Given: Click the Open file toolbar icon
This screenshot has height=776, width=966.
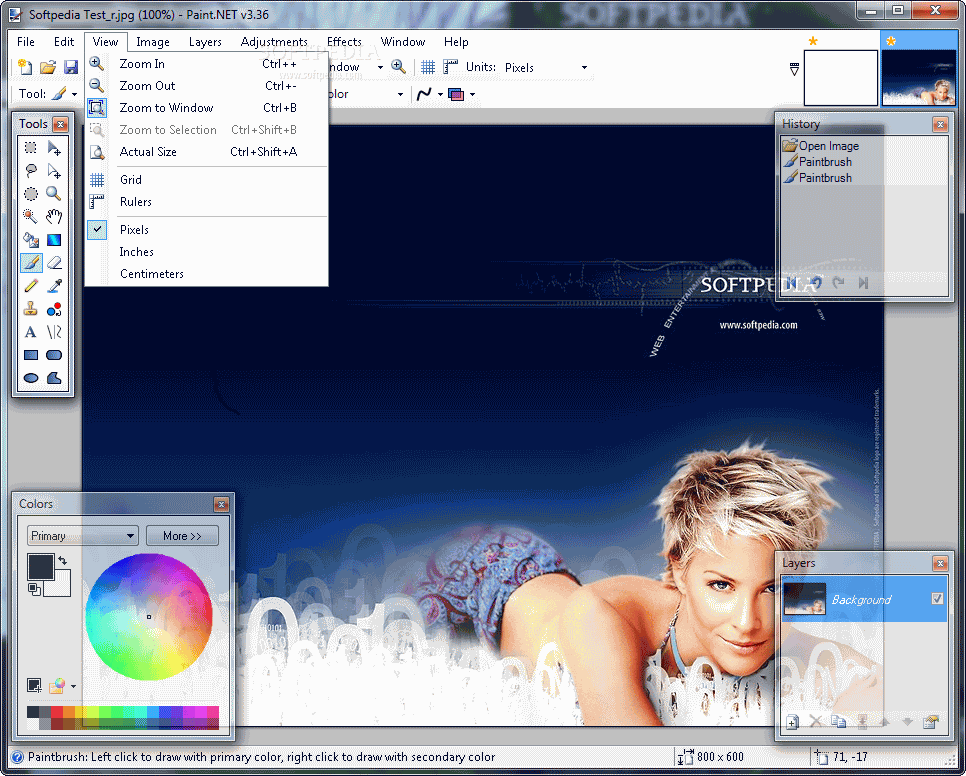Looking at the screenshot, I should point(48,67).
